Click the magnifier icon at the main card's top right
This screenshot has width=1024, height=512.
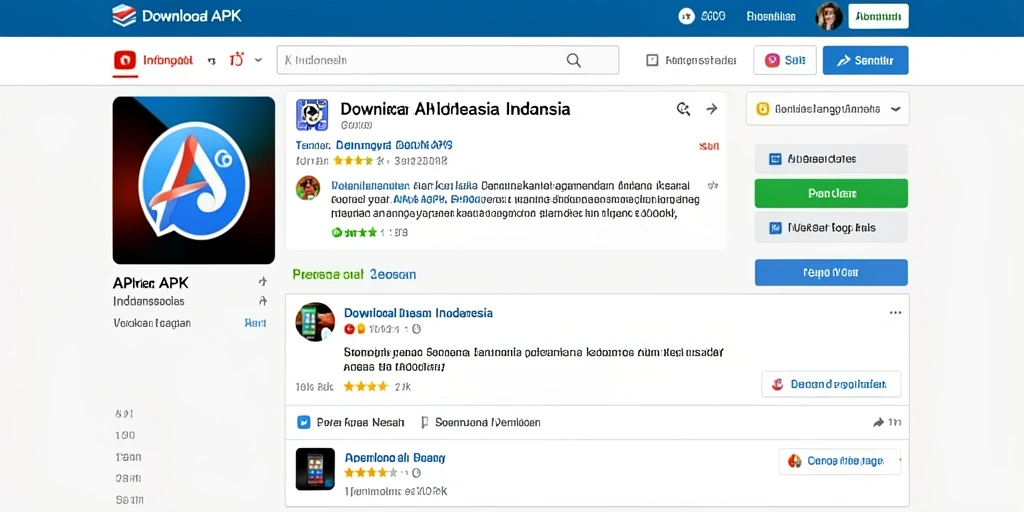[x=683, y=109]
